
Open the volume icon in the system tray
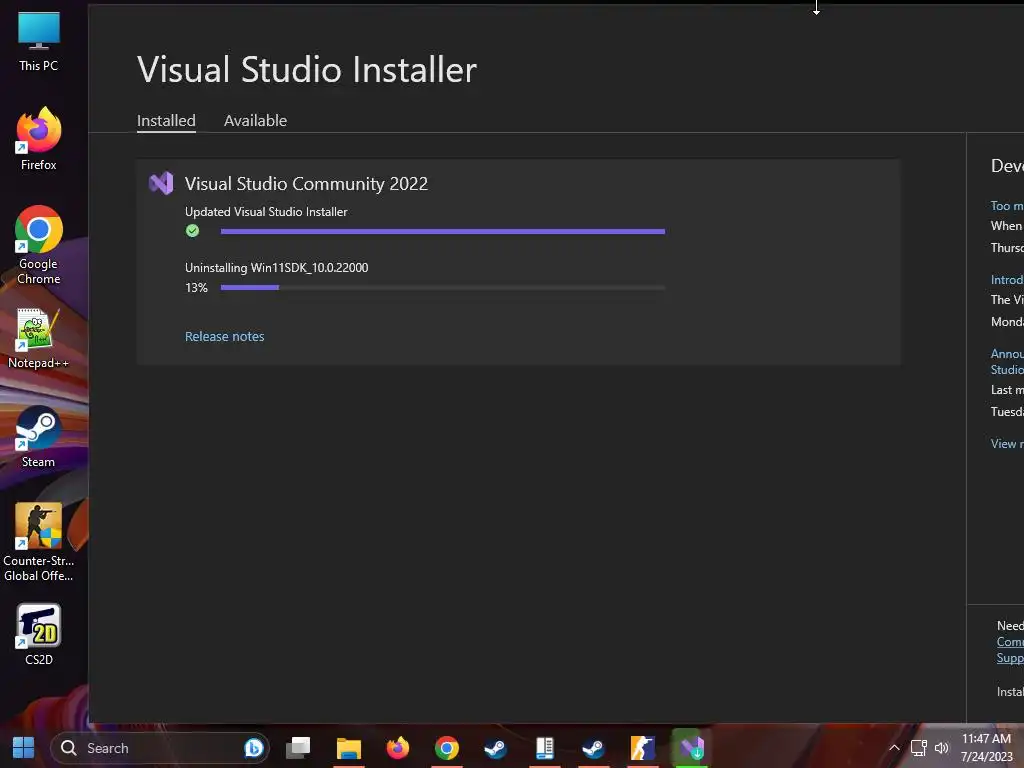(x=941, y=748)
